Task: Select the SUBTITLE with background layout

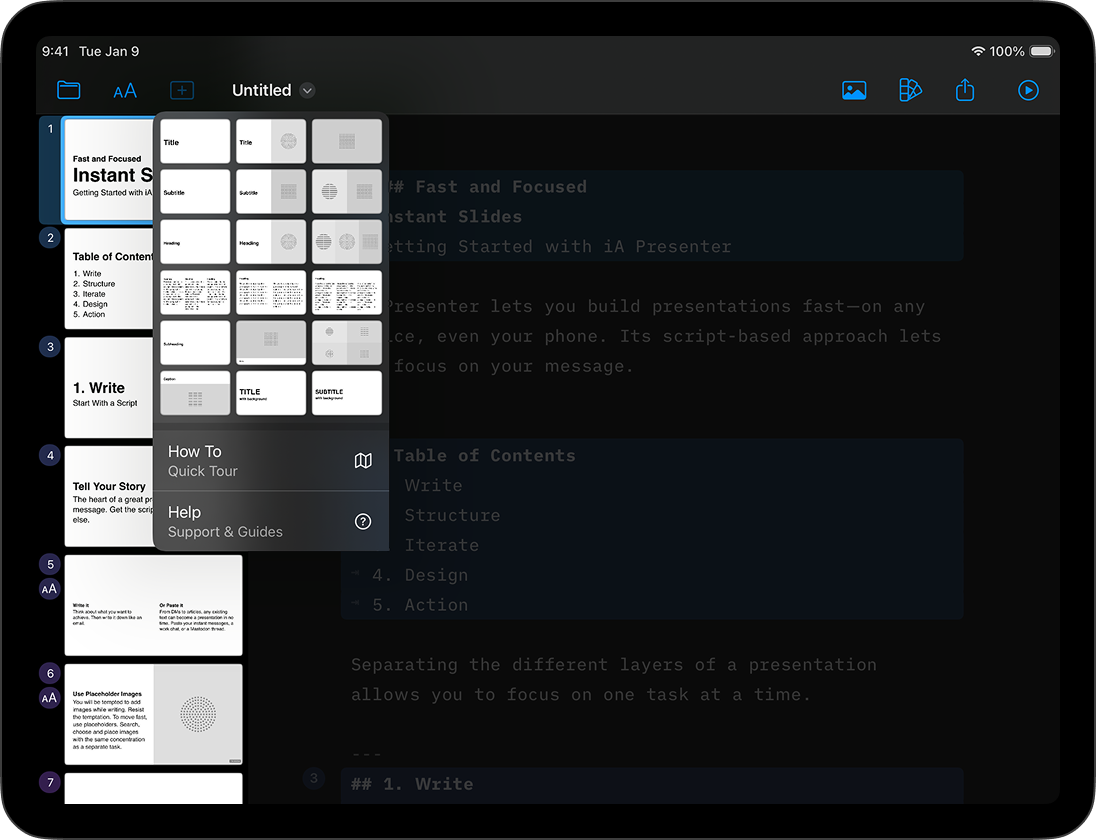Action: [x=347, y=393]
